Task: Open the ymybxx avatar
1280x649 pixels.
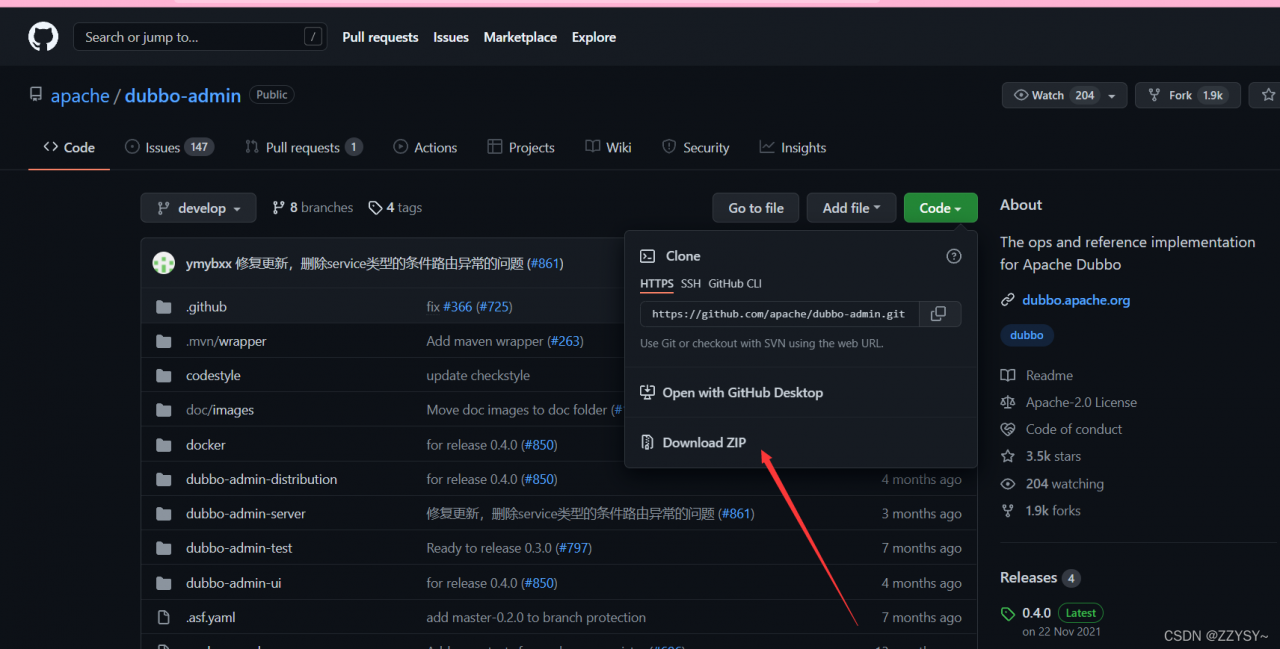Action: point(164,263)
